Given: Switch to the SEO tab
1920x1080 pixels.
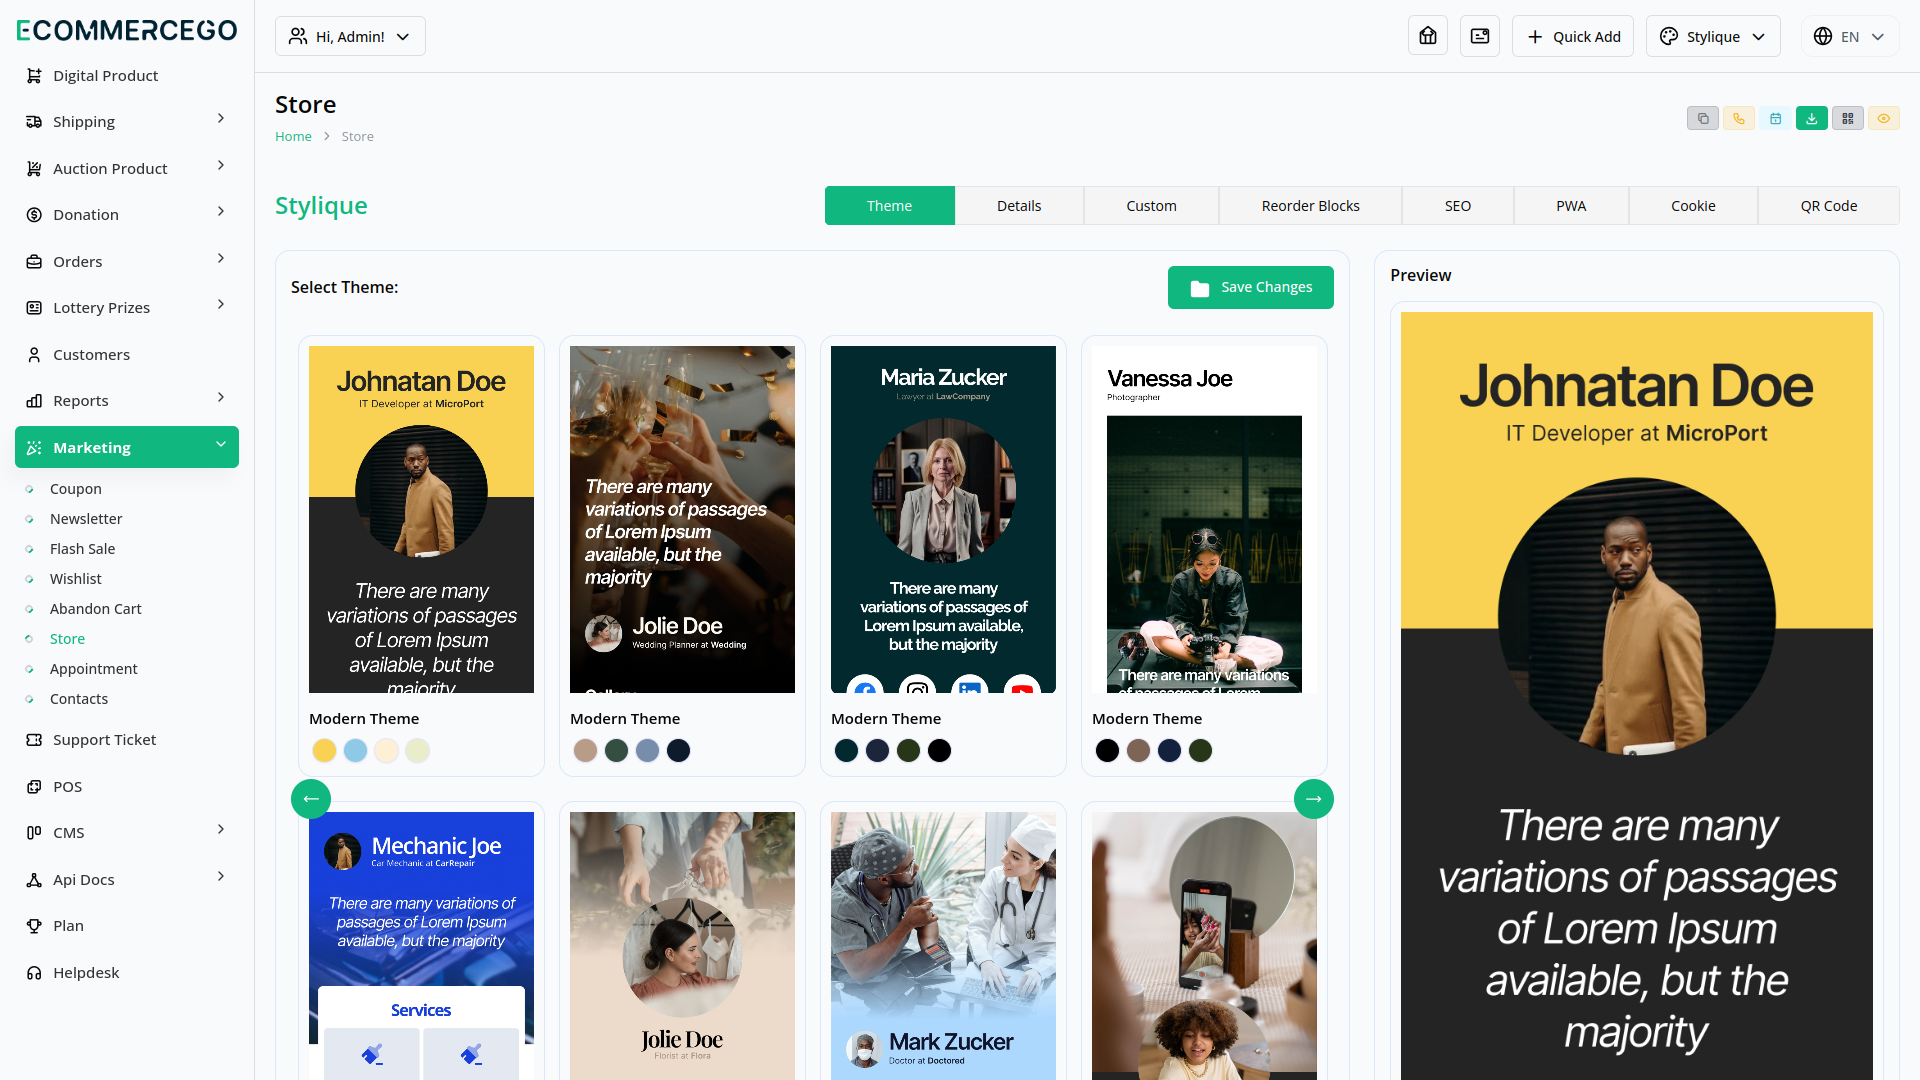Looking at the screenshot, I should (1457, 205).
